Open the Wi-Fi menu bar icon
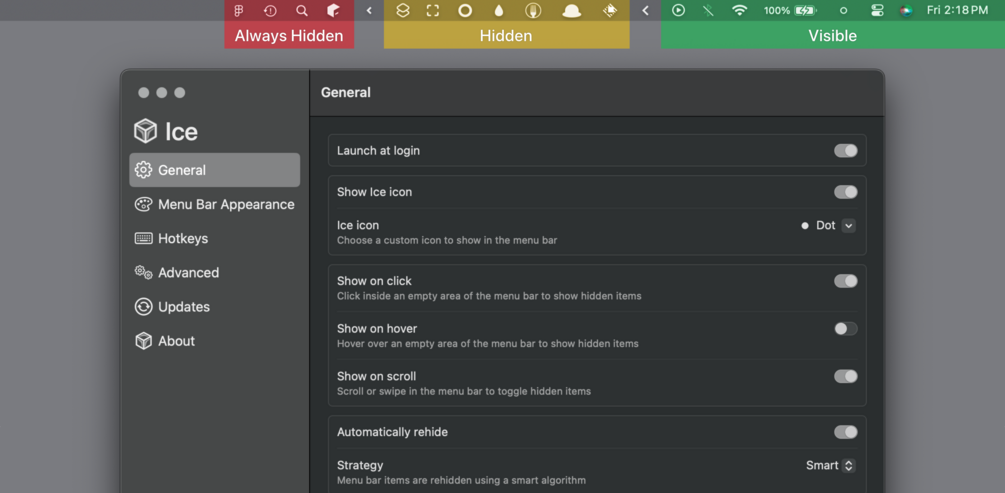 pyautogui.click(x=740, y=10)
